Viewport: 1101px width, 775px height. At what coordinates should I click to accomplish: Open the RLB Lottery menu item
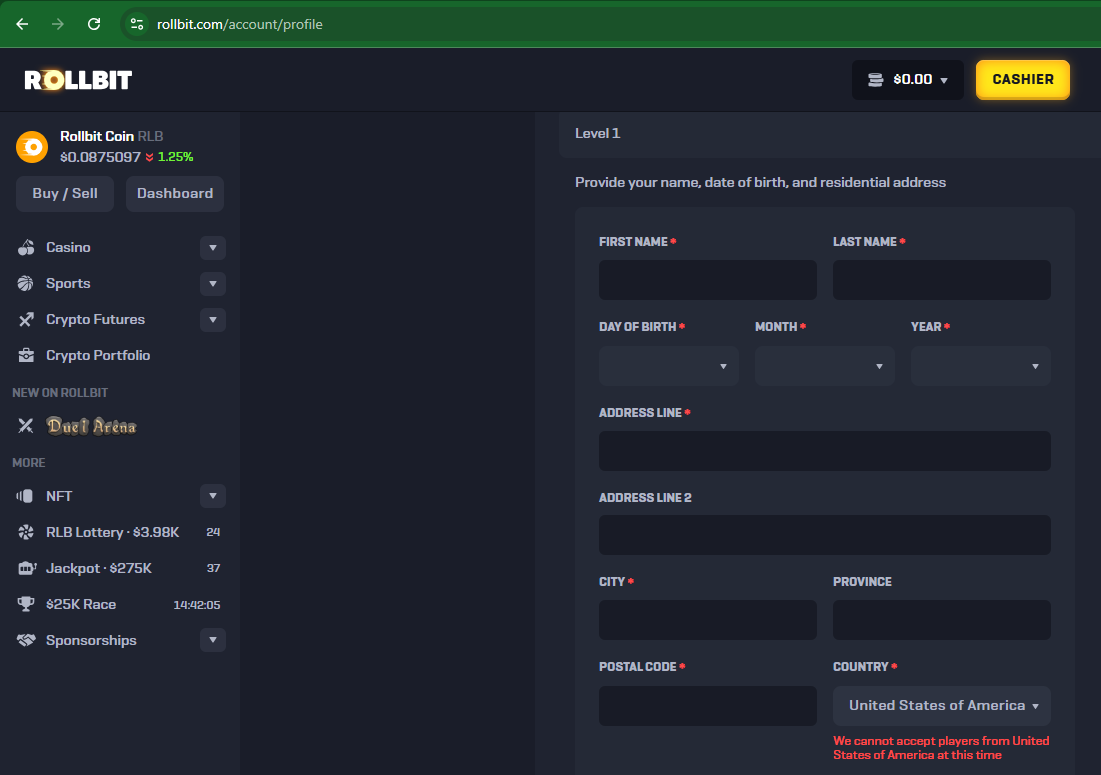point(112,533)
